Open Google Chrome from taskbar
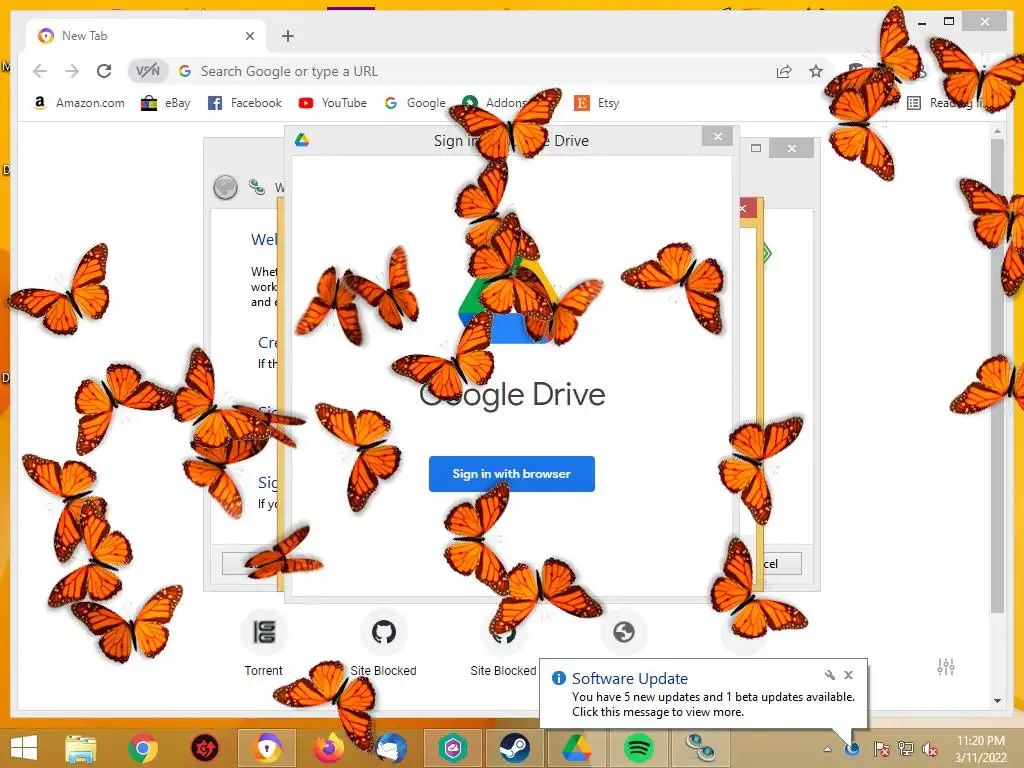The image size is (1024, 768). point(142,748)
